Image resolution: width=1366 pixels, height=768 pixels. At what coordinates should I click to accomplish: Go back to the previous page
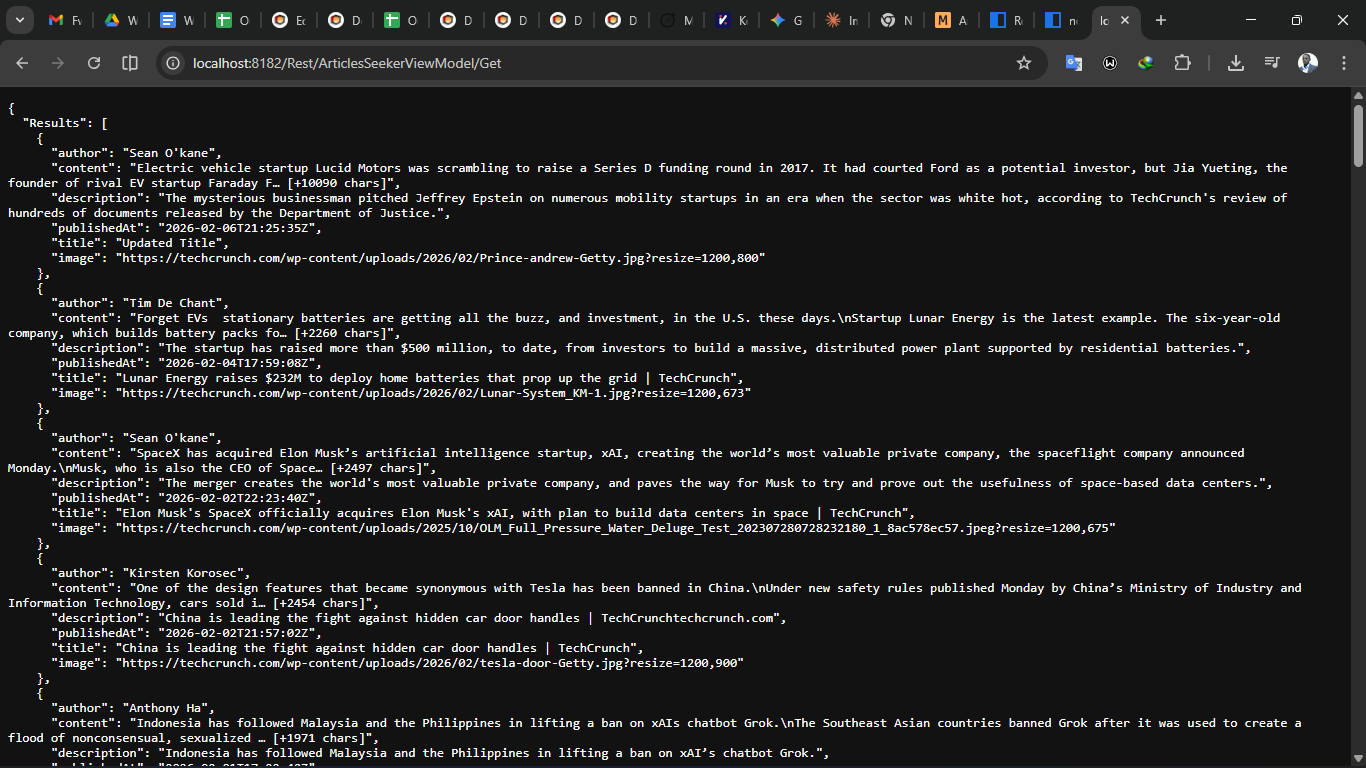[x=22, y=63]
